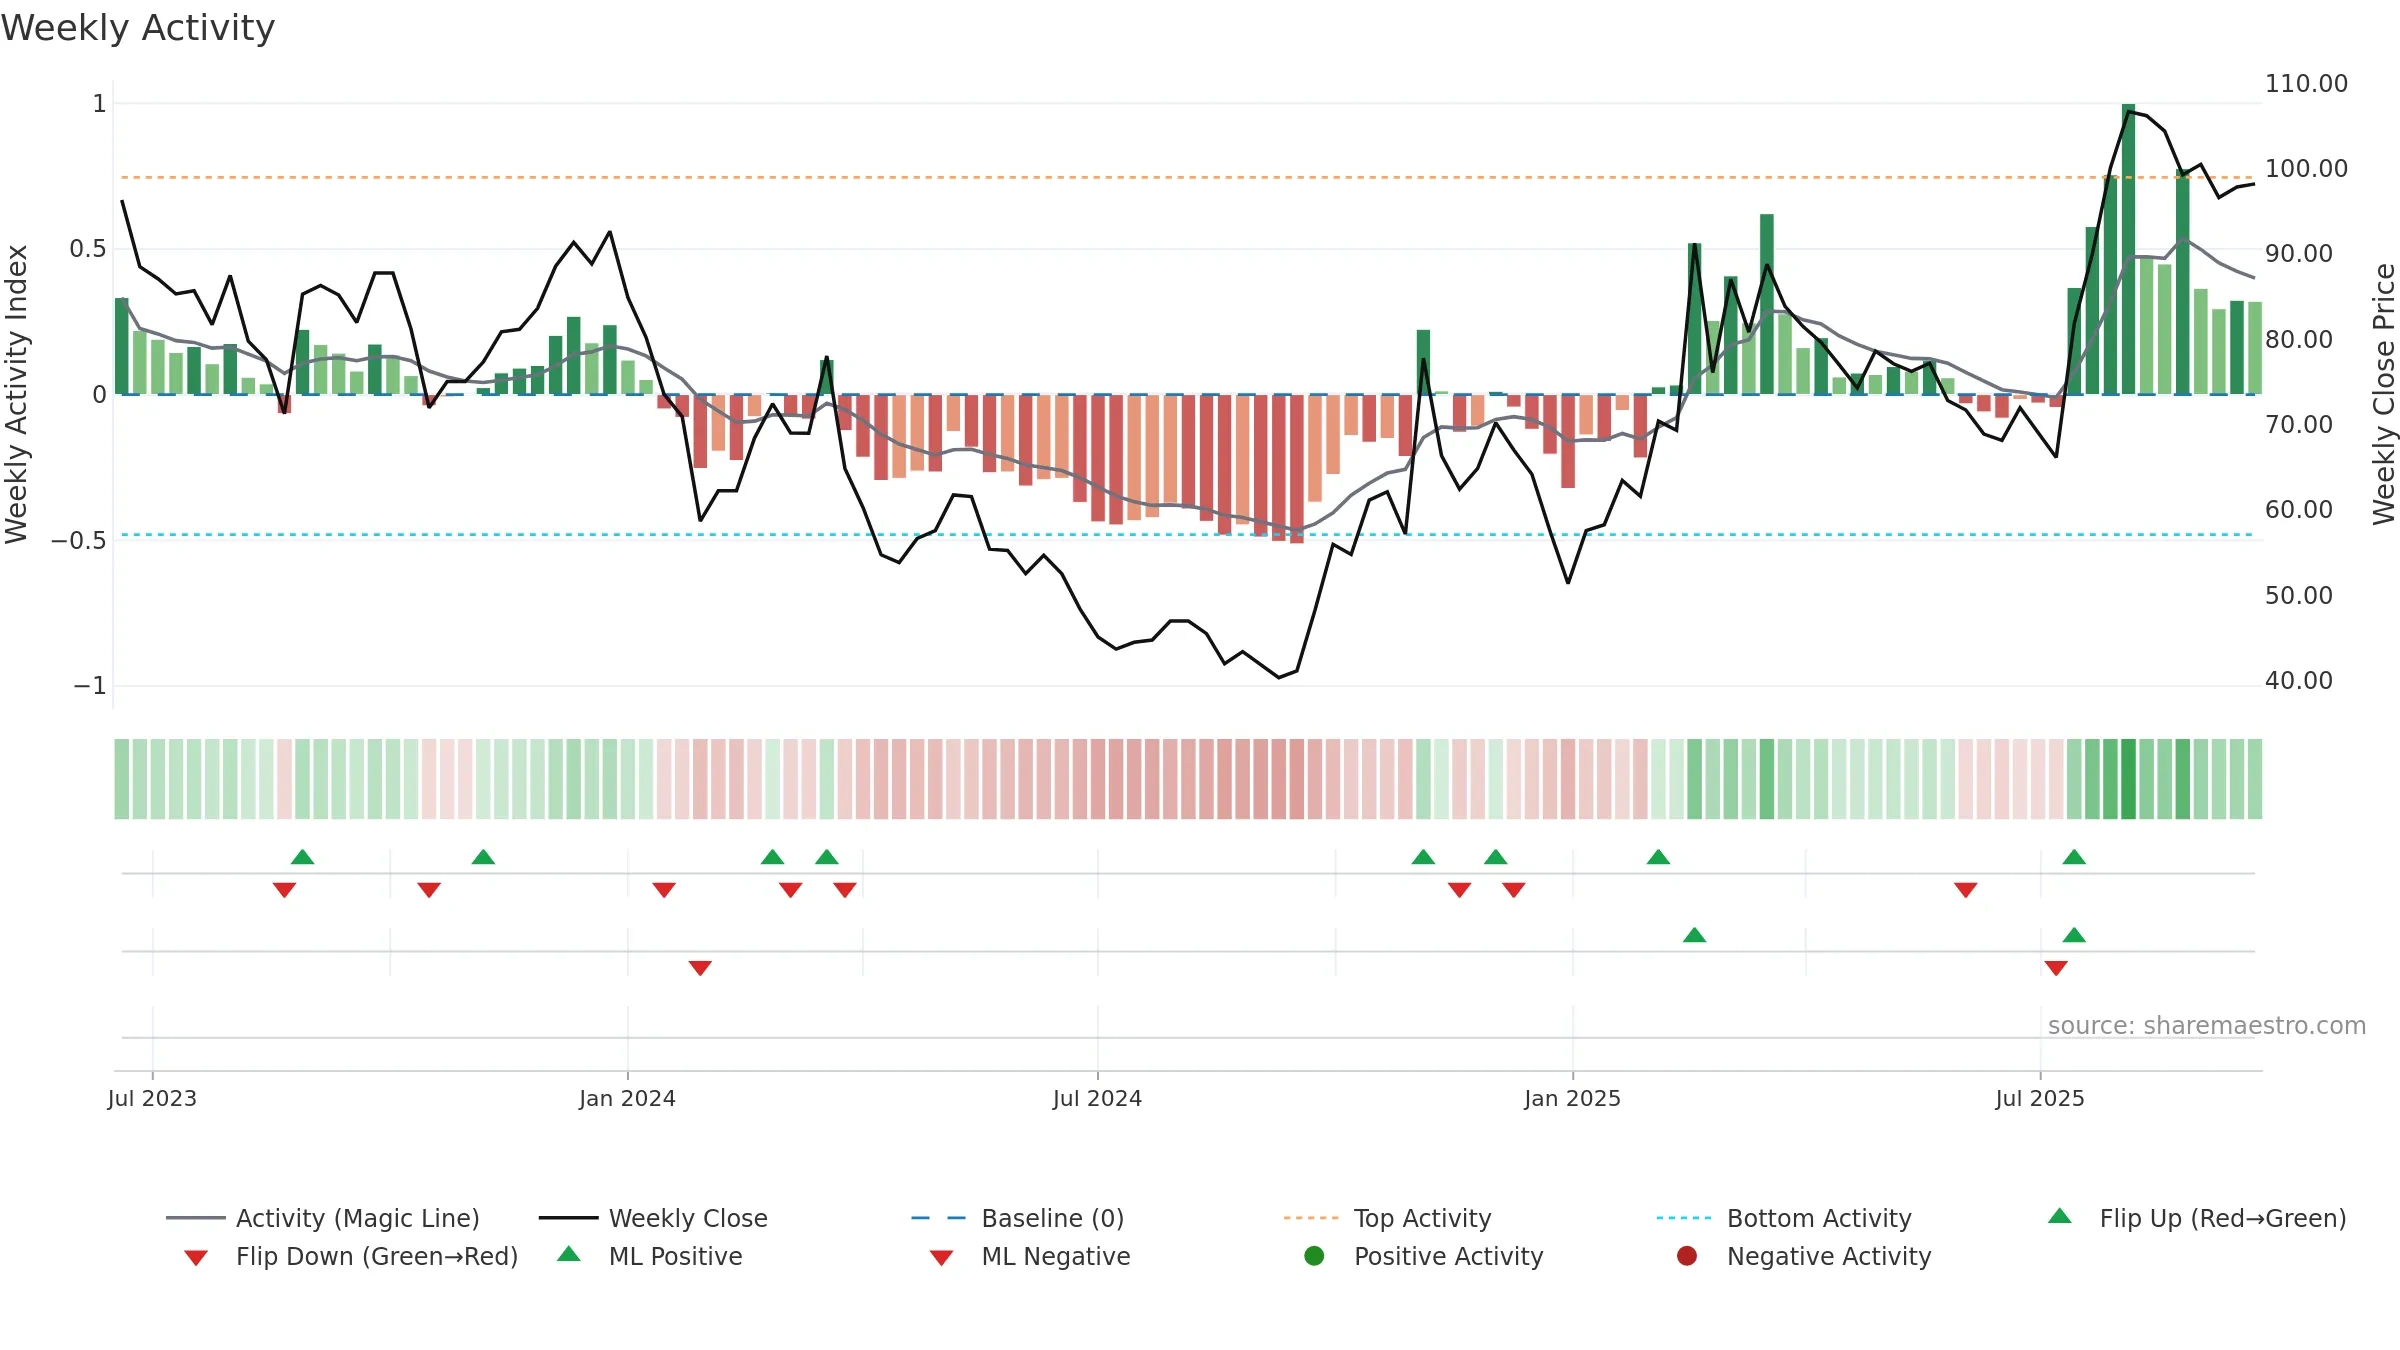
Task: Select the Flip Up marker in Jul 2025
Action: 2074,857
